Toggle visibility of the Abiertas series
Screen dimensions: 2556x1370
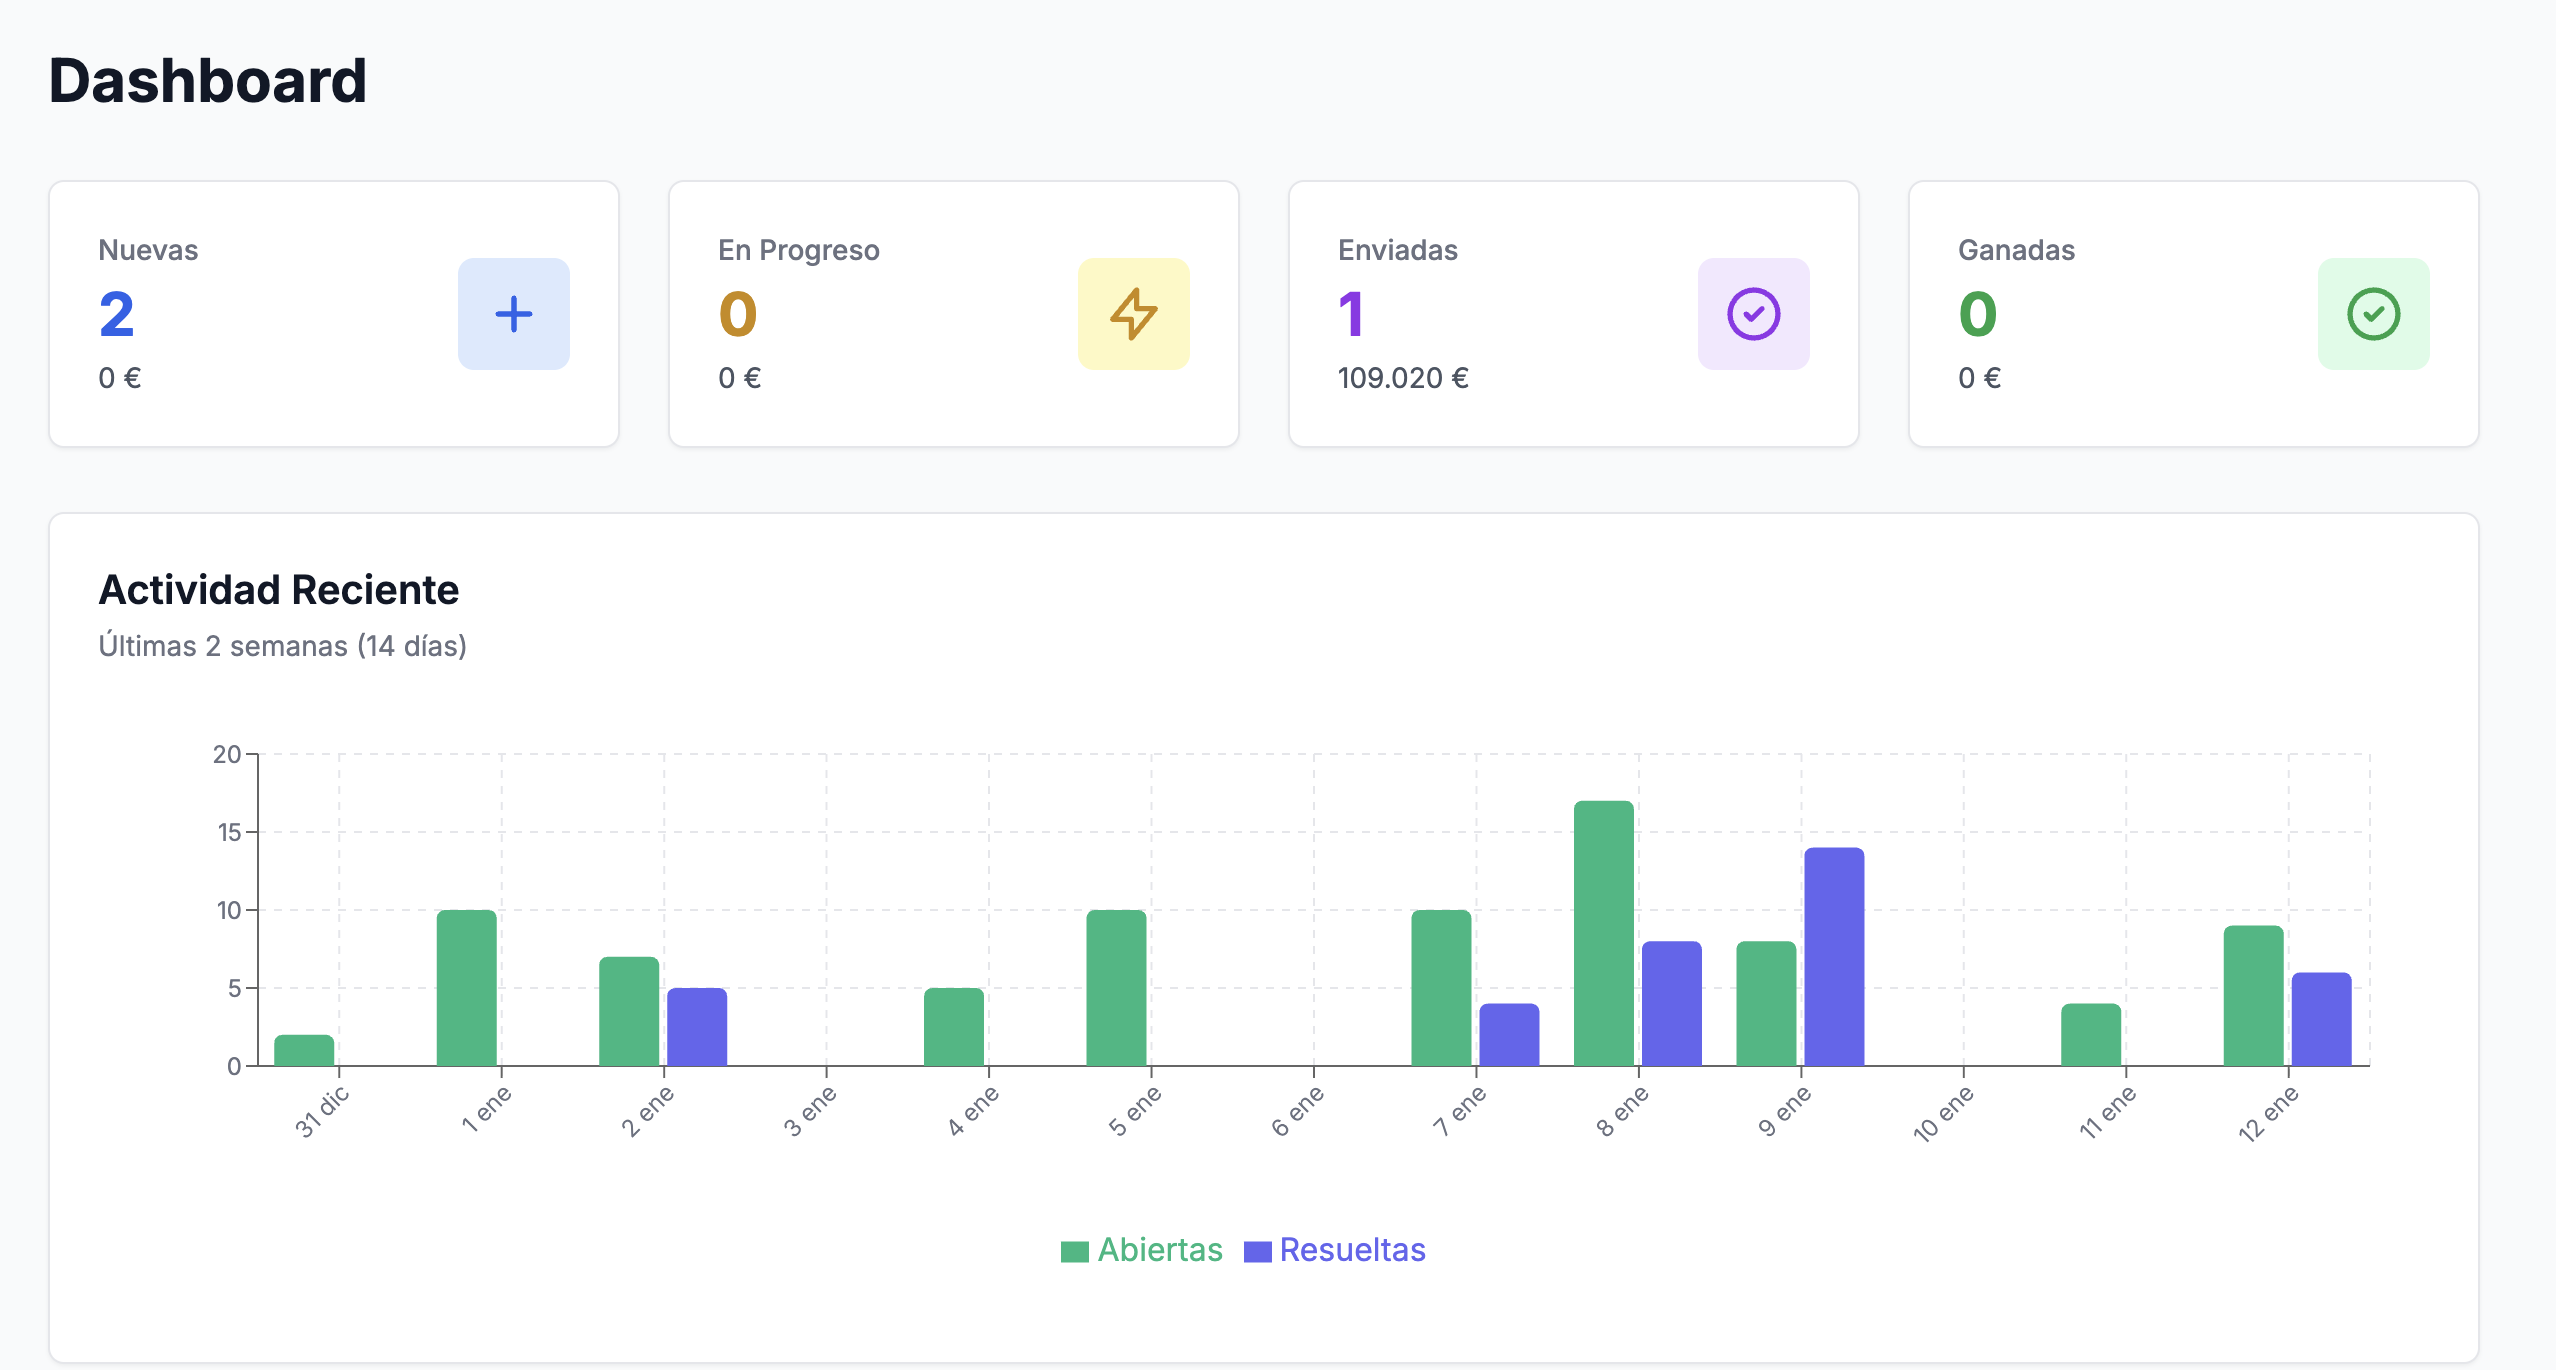pyautogui.click(x=1160, y=1249)
